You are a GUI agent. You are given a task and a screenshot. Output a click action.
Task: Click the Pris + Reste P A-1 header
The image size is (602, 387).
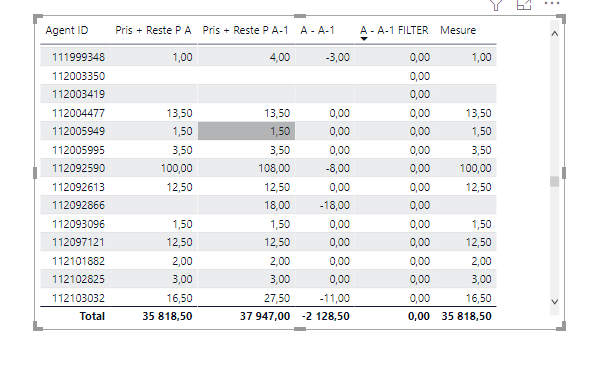245,30
